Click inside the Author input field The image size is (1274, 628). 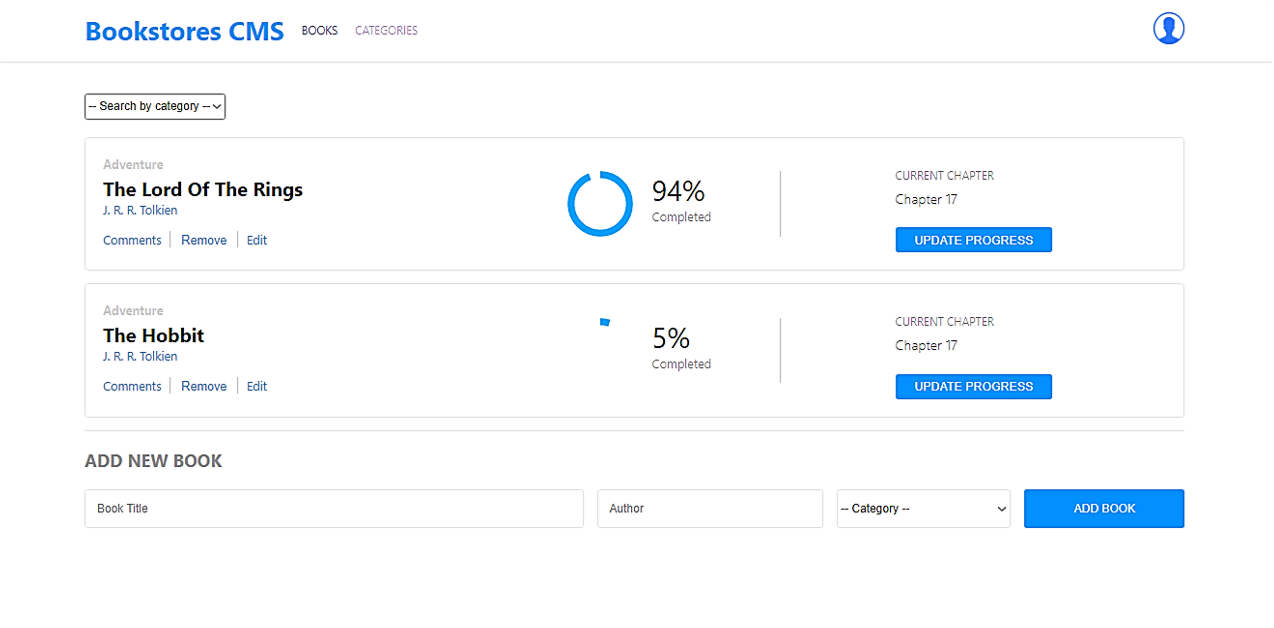(x=710, y=508)
